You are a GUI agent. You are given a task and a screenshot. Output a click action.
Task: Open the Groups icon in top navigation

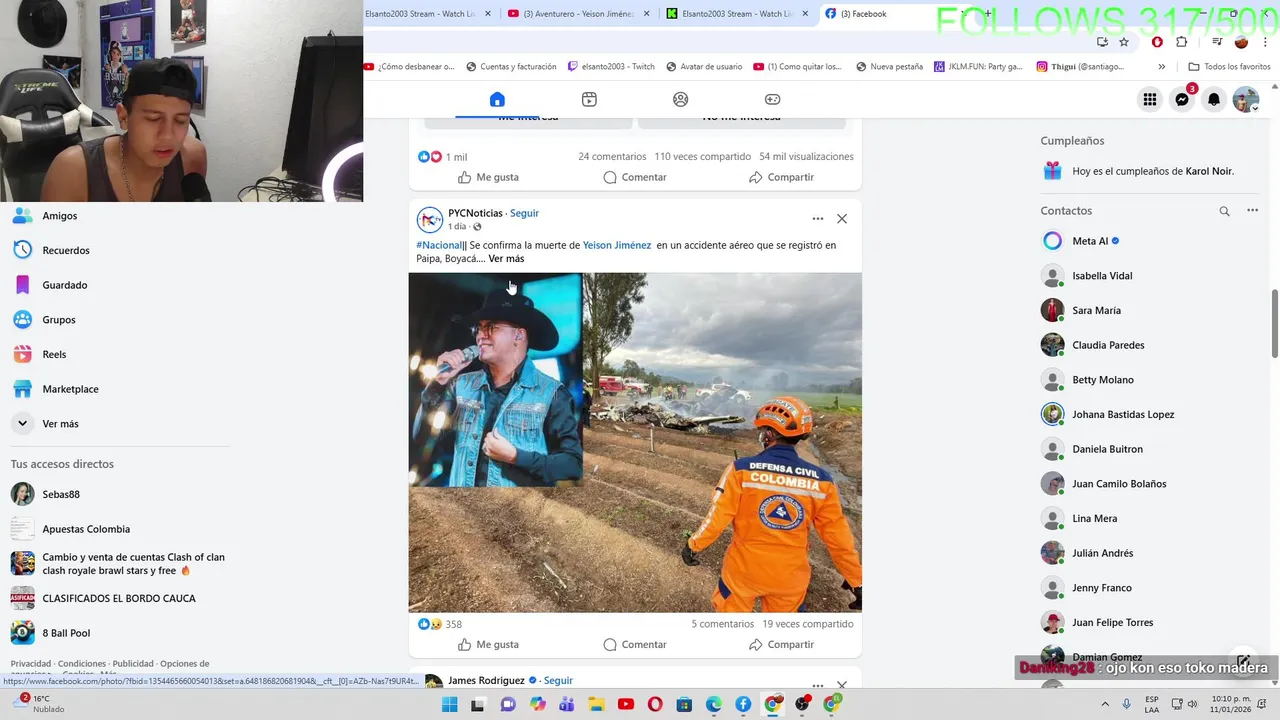[681, 99]
